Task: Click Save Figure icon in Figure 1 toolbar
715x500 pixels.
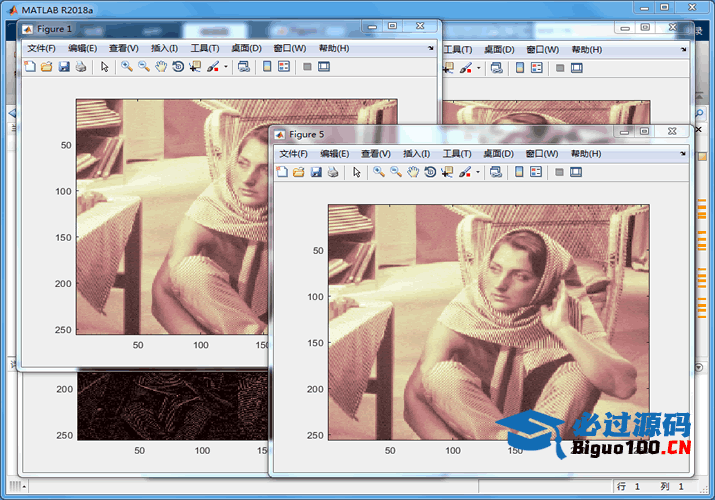Action: pyautogui.click(x=64, y=67)
